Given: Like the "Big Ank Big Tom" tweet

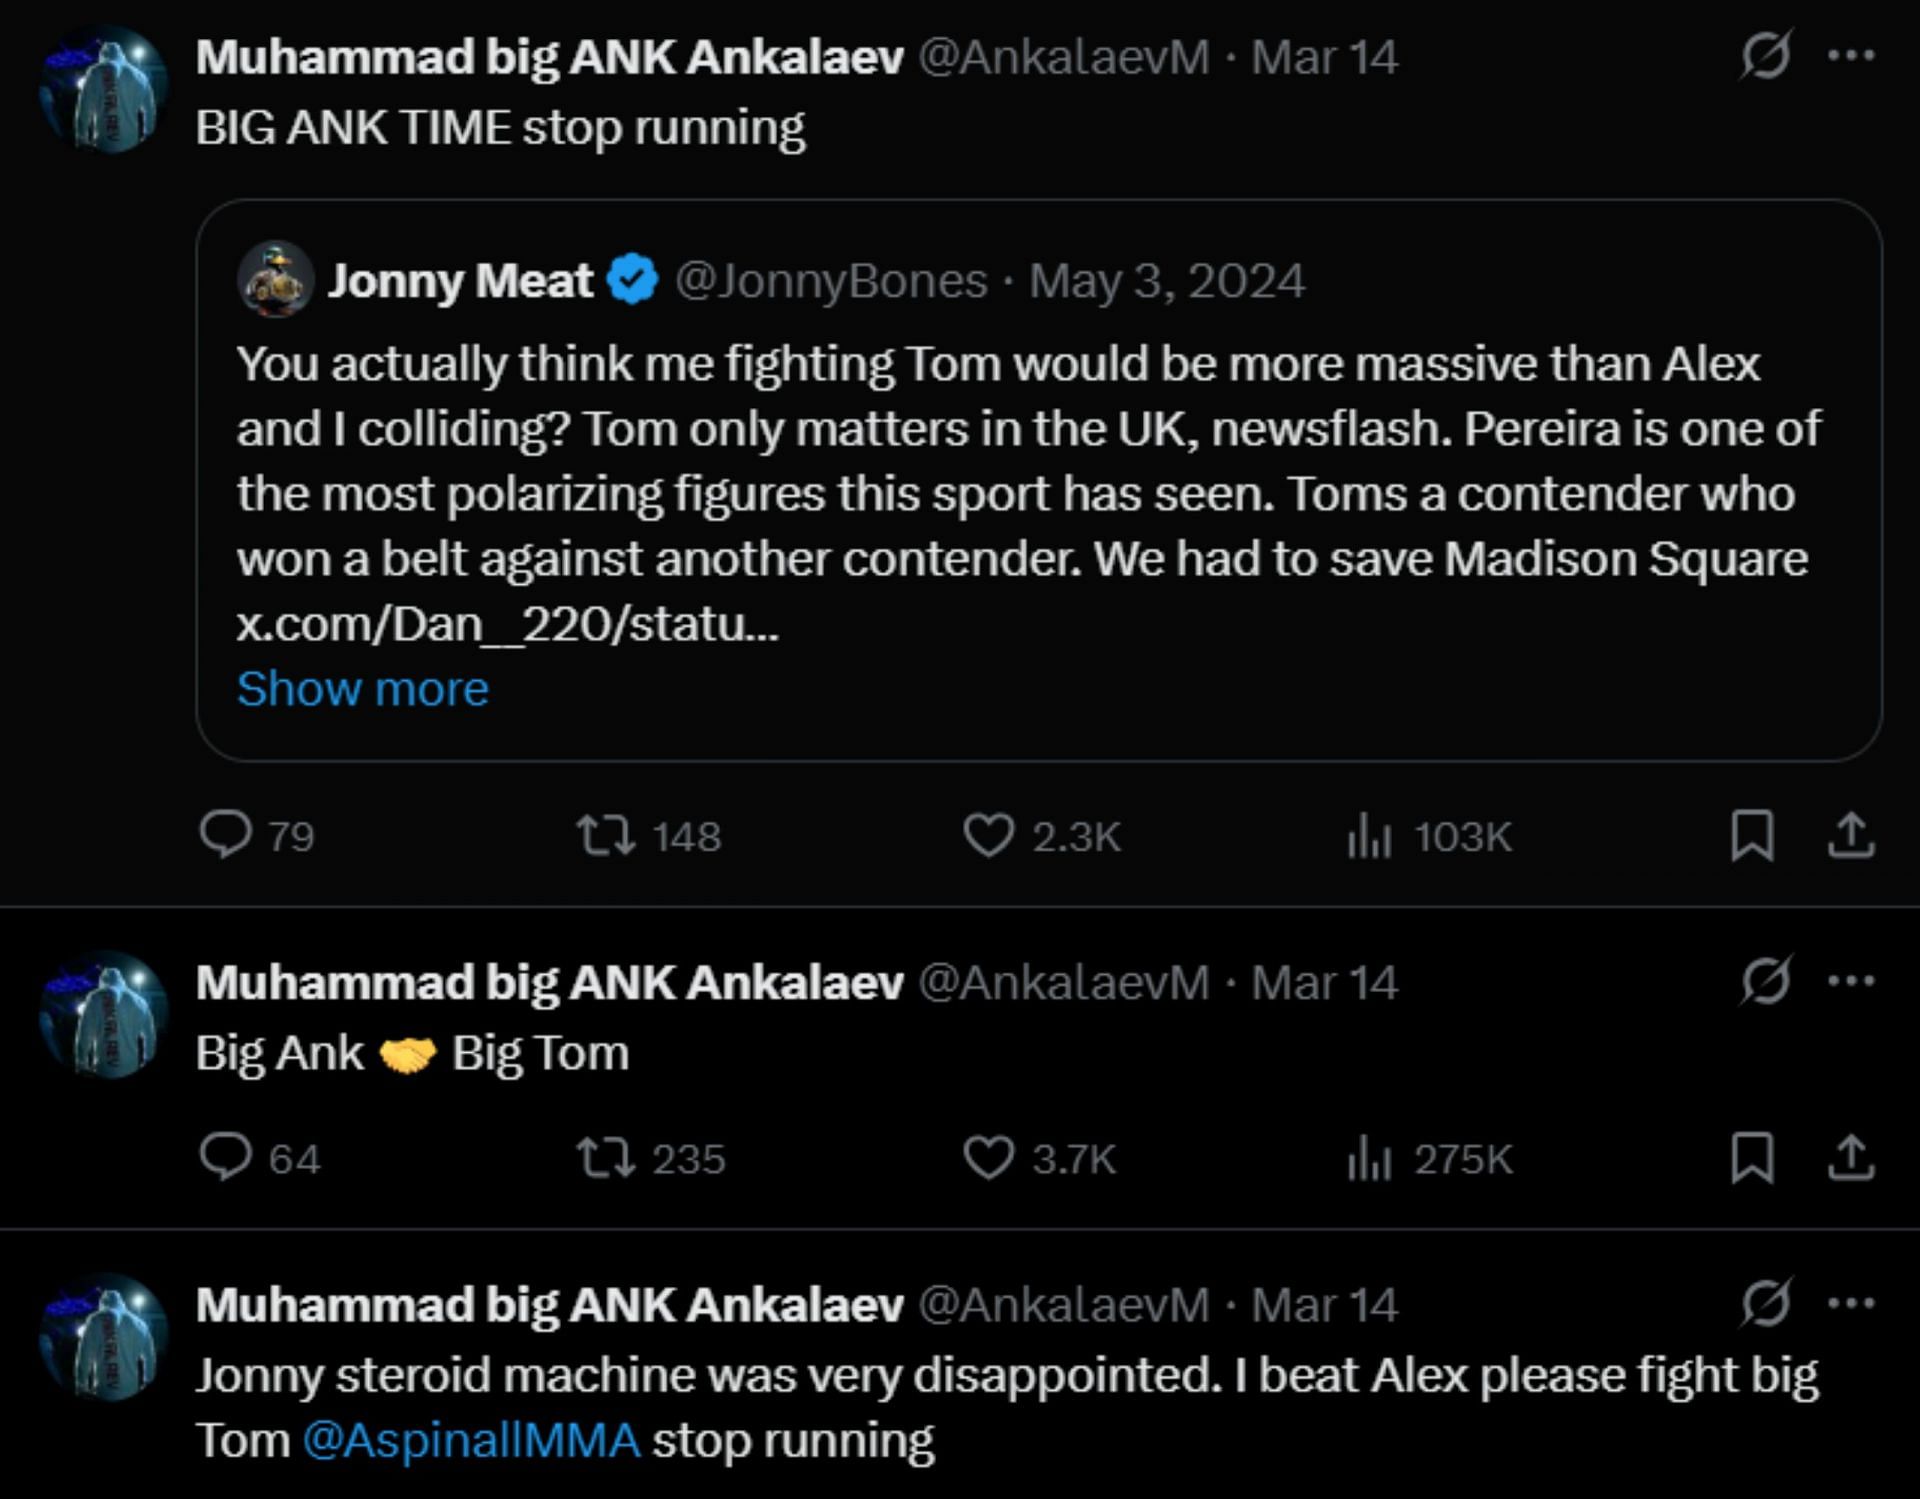Looking at the screenshot, I should (988, 1158).
